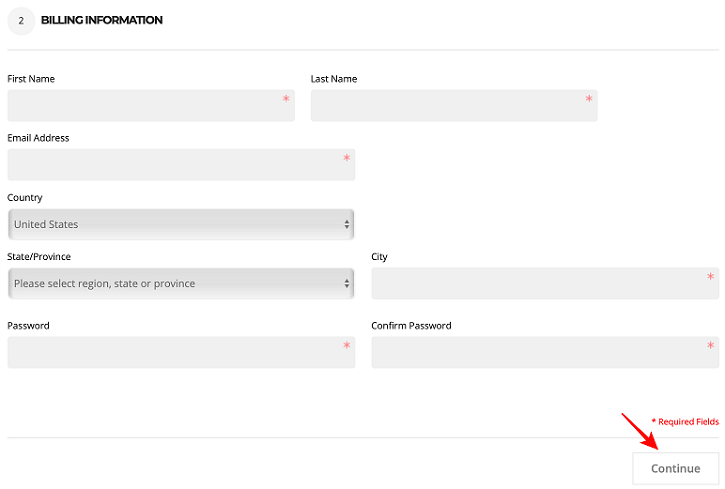Click the Last Name input field
Screen dimensions: 725x489
pos(454,105)
